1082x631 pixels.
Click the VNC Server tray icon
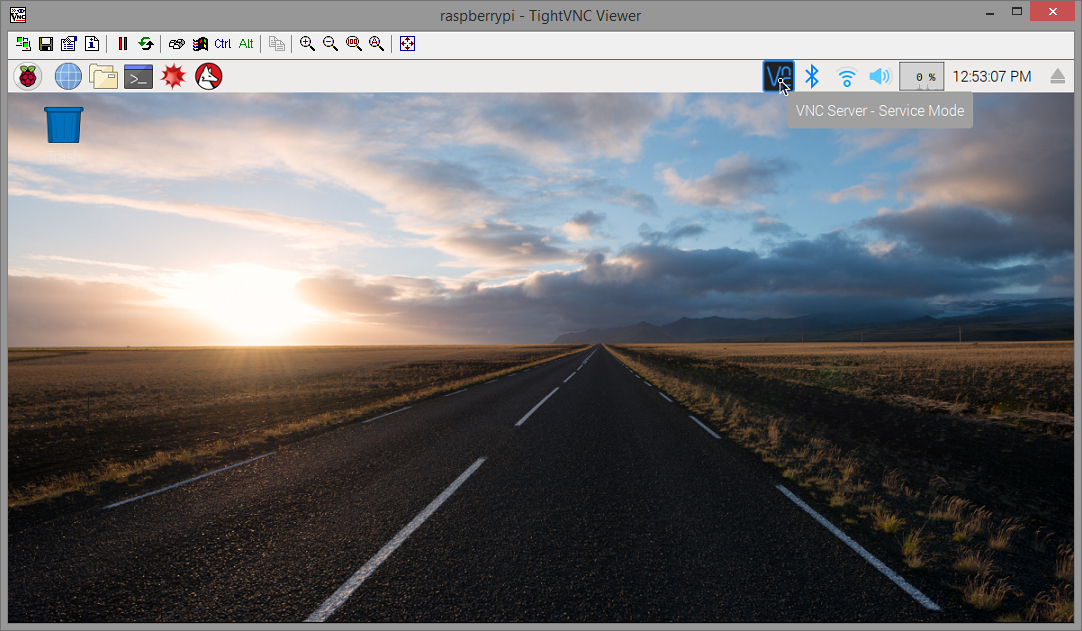click(x=778, y=76)
